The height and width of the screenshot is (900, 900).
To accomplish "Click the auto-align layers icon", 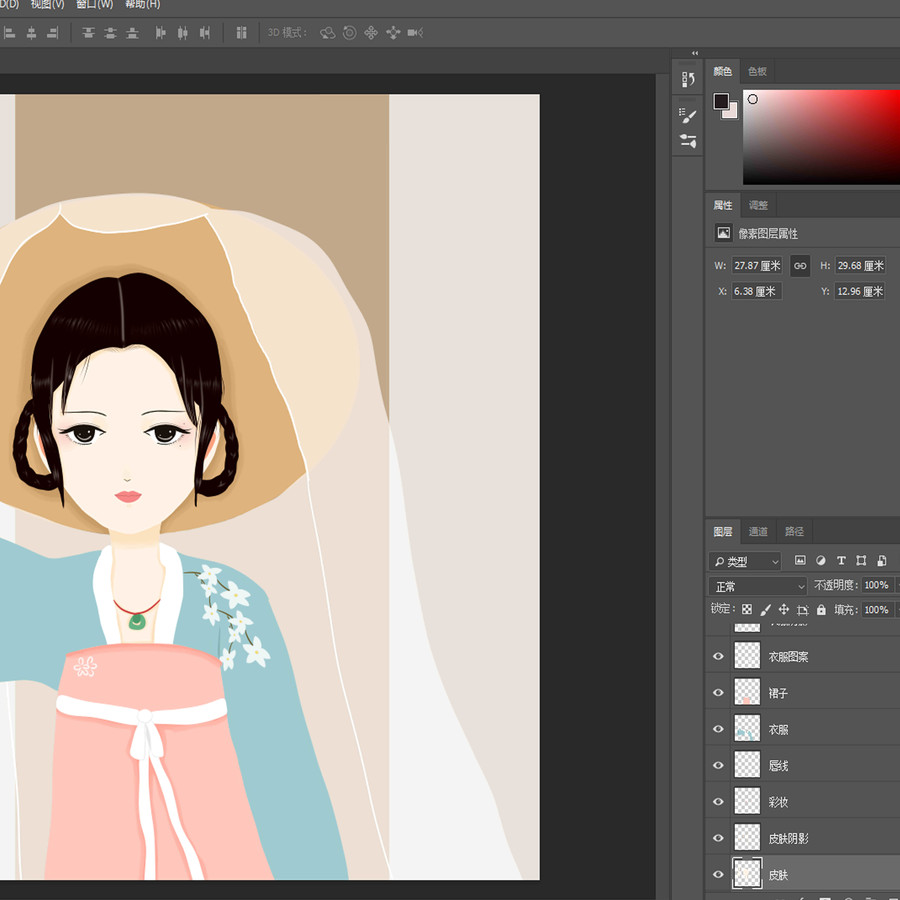I will 242,33.
